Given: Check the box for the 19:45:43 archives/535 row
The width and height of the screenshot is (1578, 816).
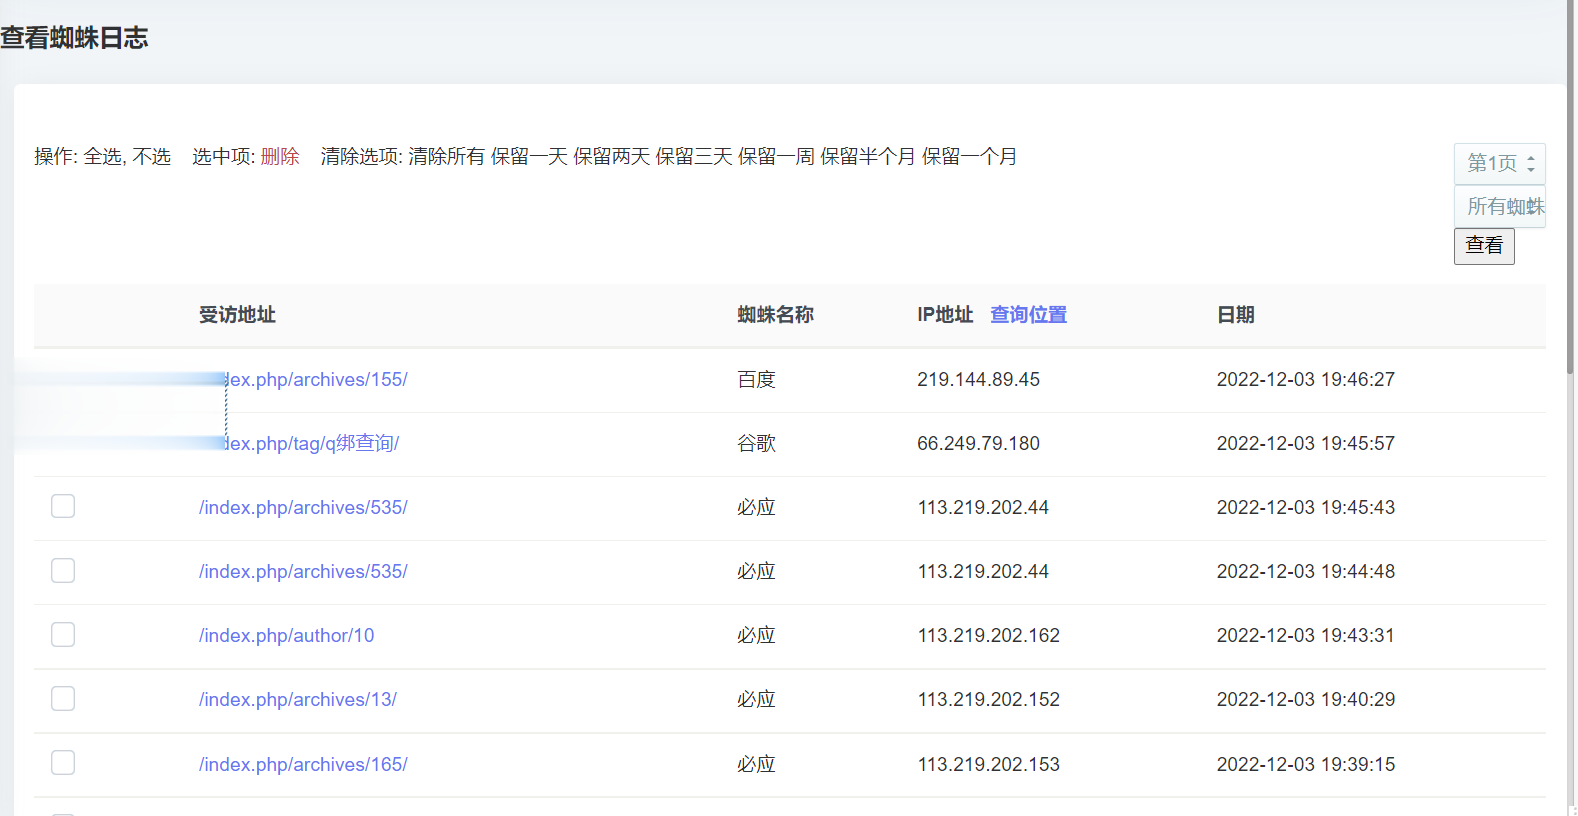Looking at the screenshot, I should coord(63,507).
